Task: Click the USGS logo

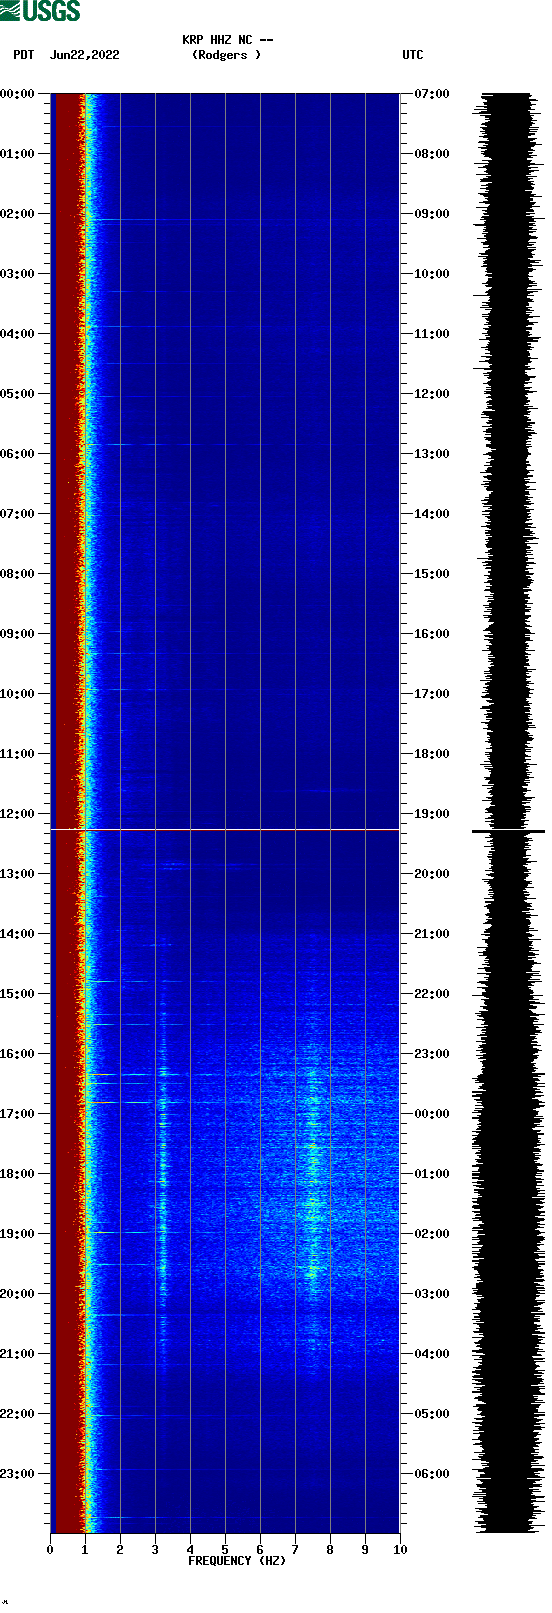Action: tap(40, 11)
